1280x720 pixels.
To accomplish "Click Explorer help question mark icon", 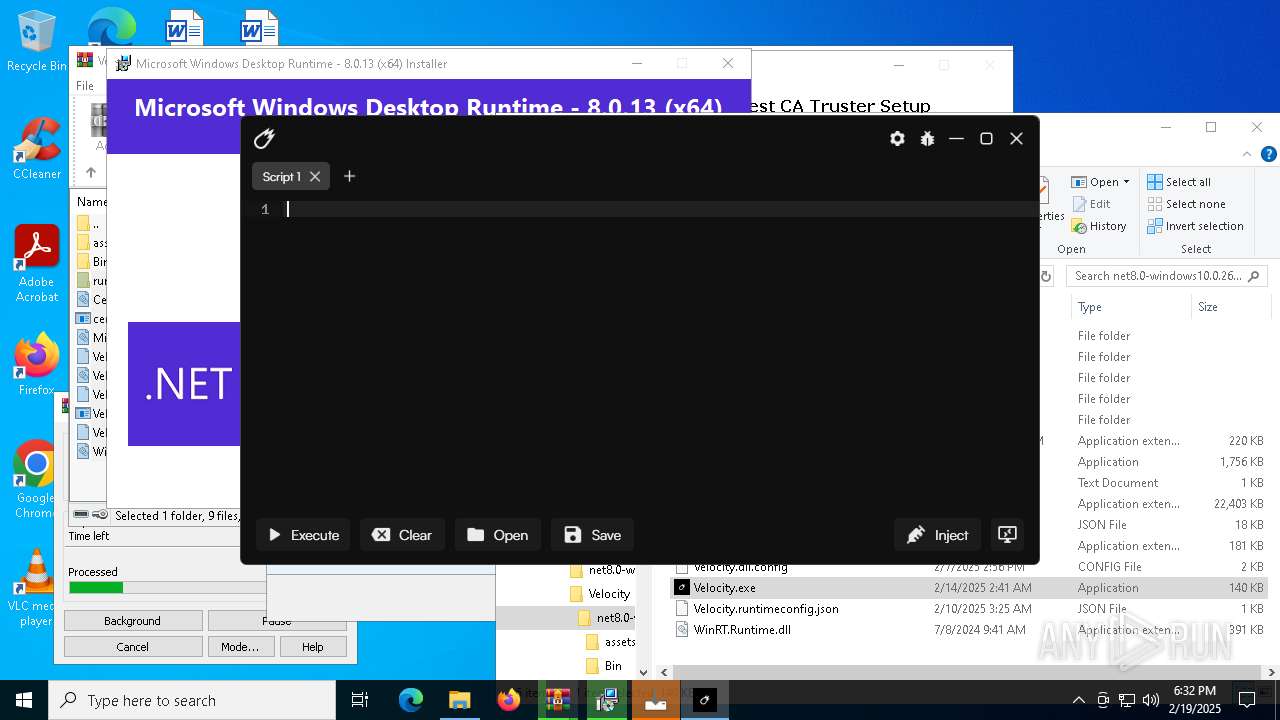I will point(1269,154).
